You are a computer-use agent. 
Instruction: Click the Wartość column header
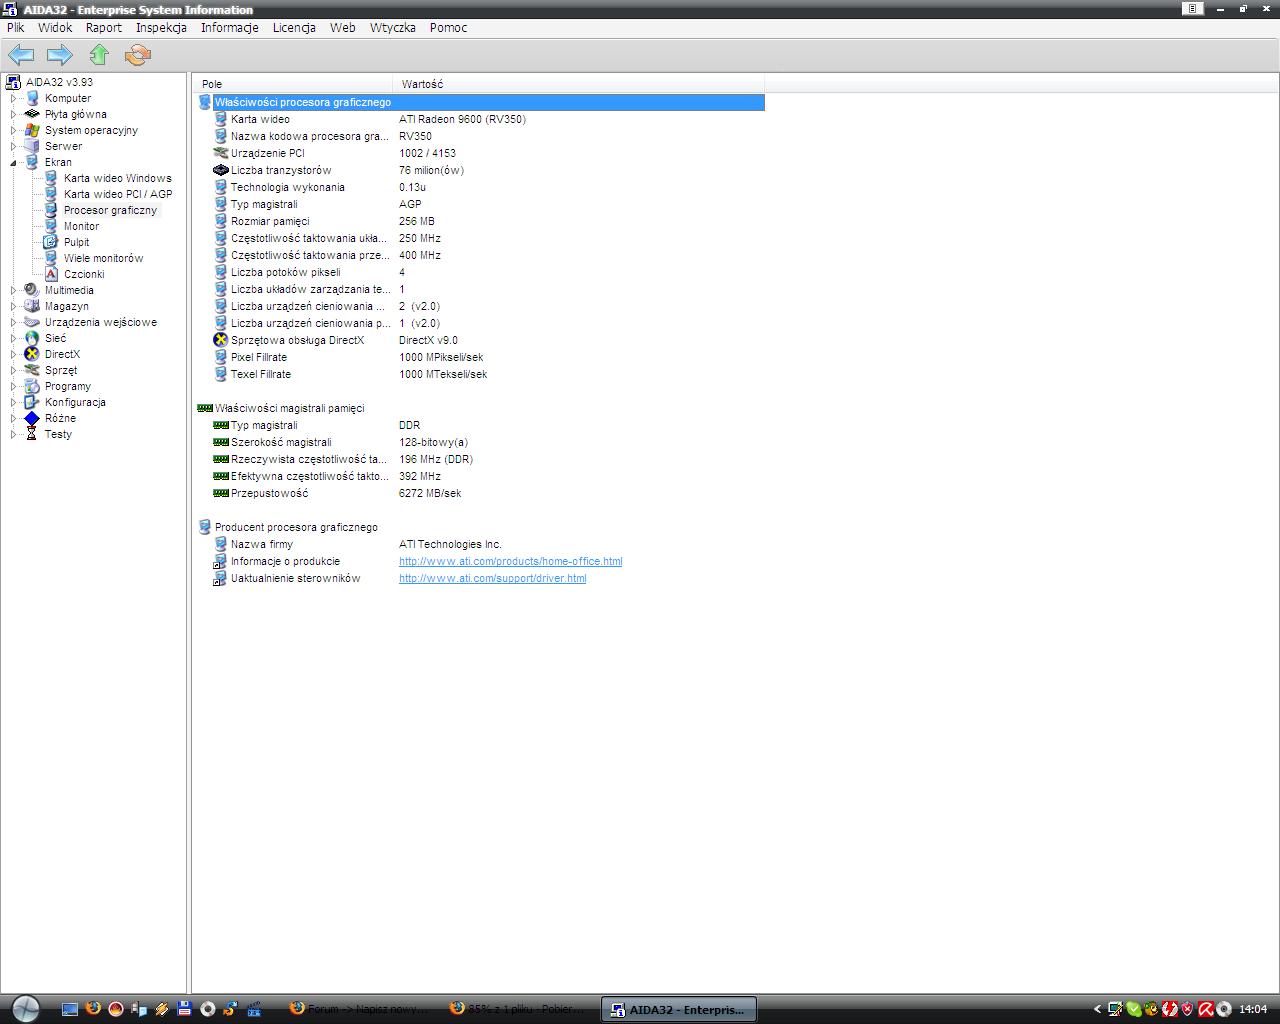click(x=579, y=84)
